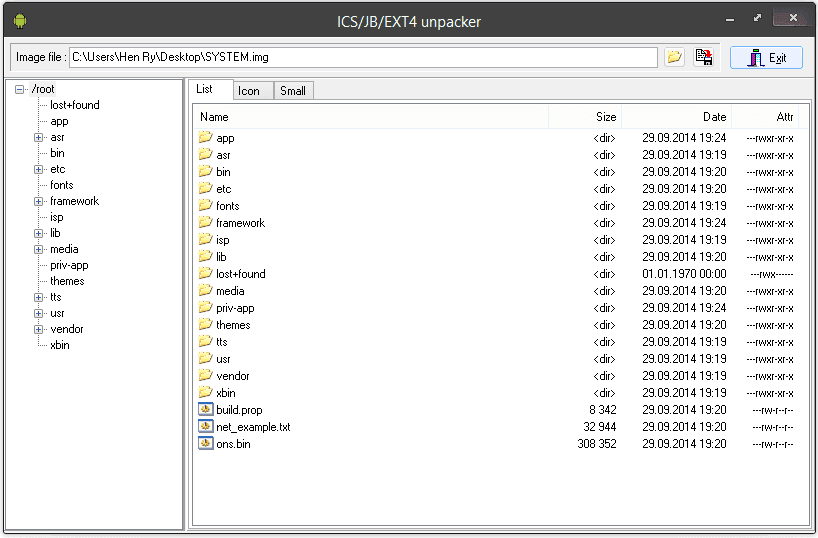Sort by the Attr column header

(765, 117)
